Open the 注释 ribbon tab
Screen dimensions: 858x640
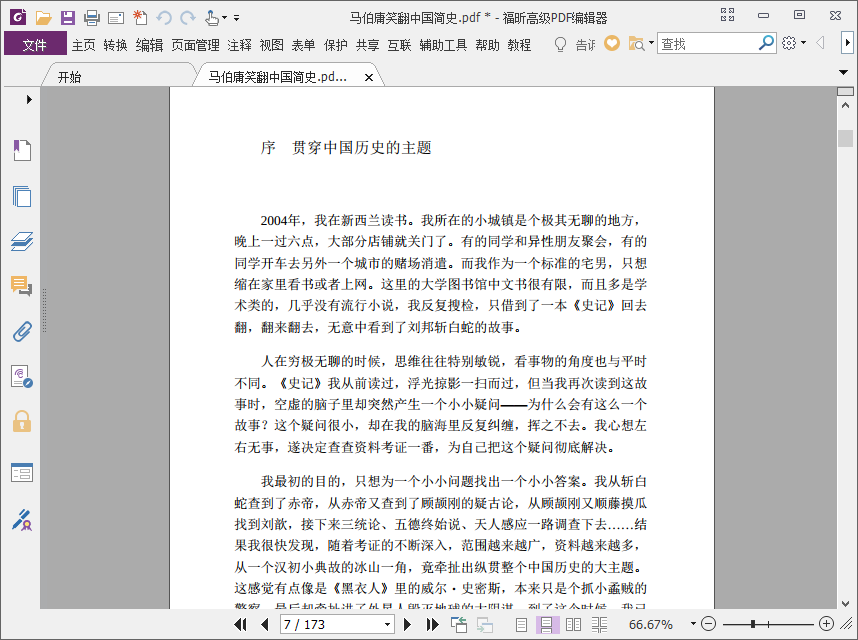[x=239, y=45]
